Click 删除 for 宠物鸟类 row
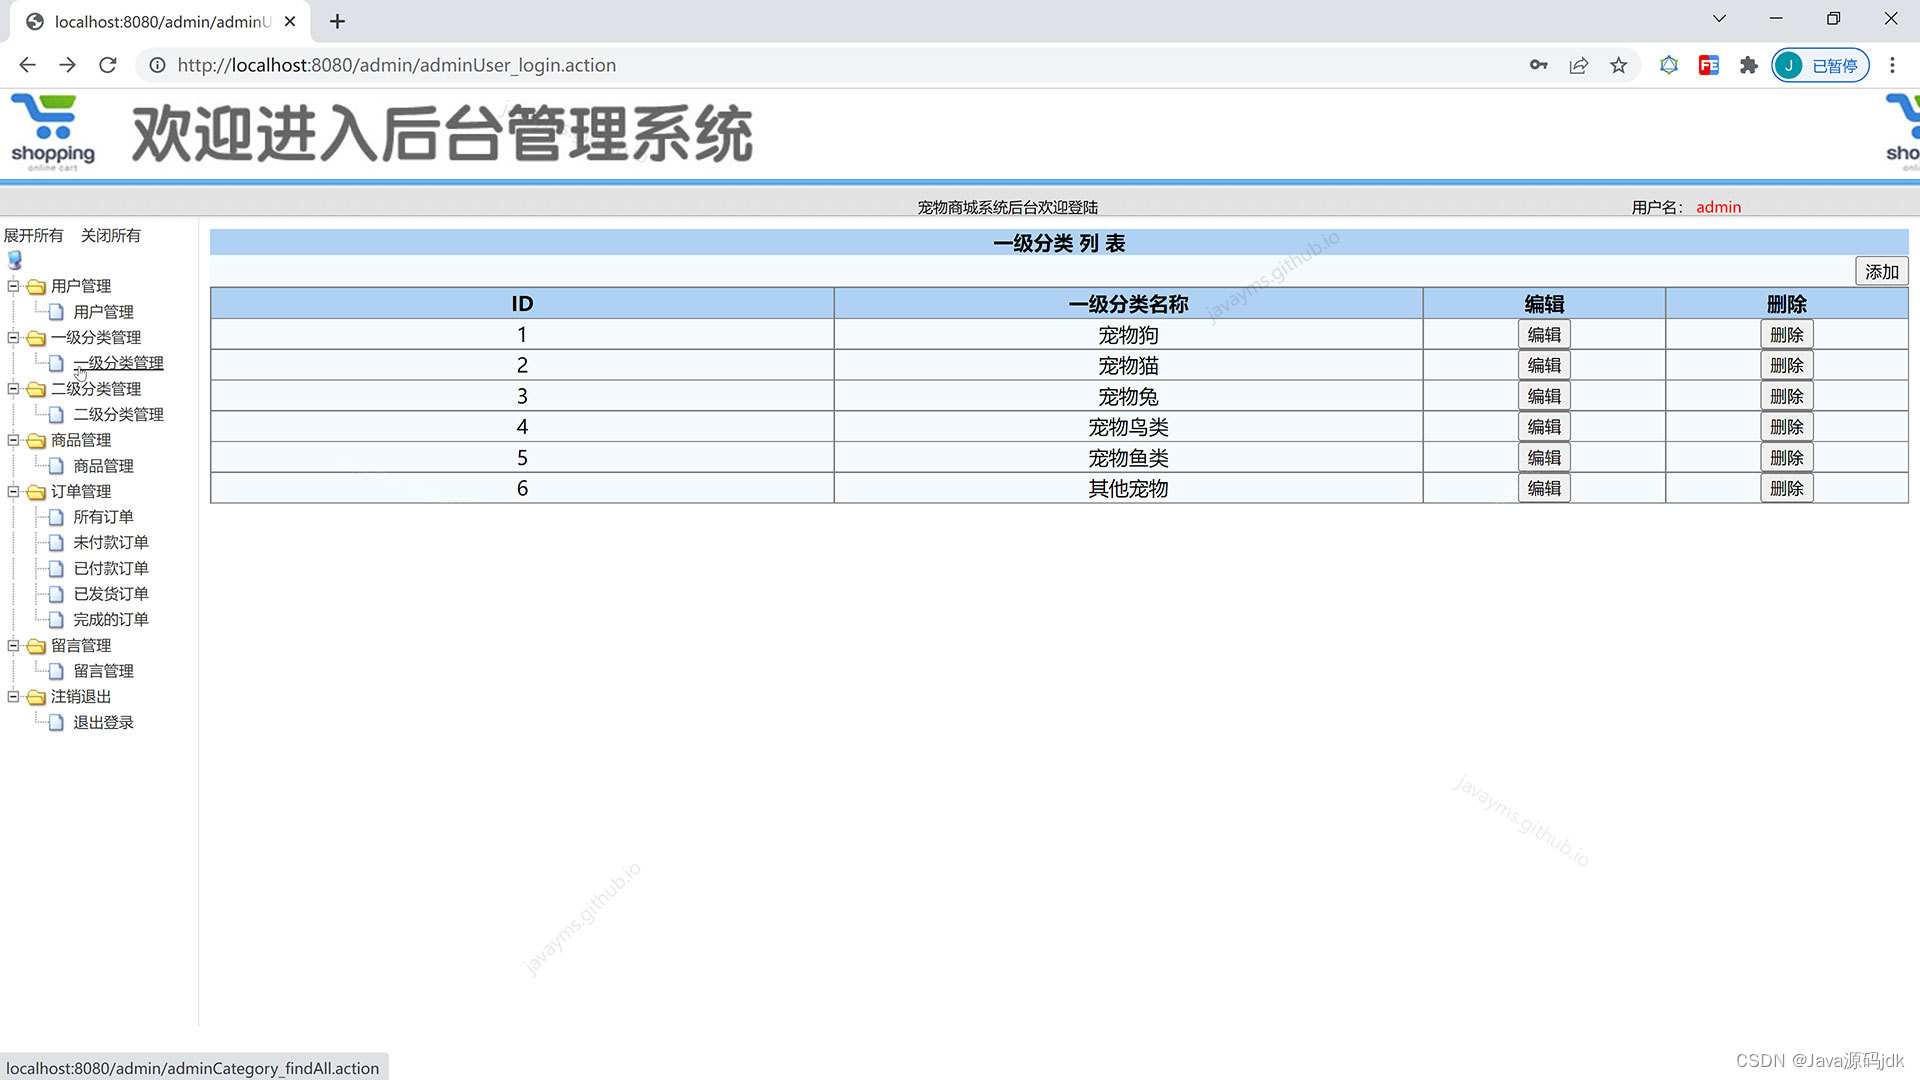This screenshot has height=1080, width=1920. click(x=1786, y=427)
